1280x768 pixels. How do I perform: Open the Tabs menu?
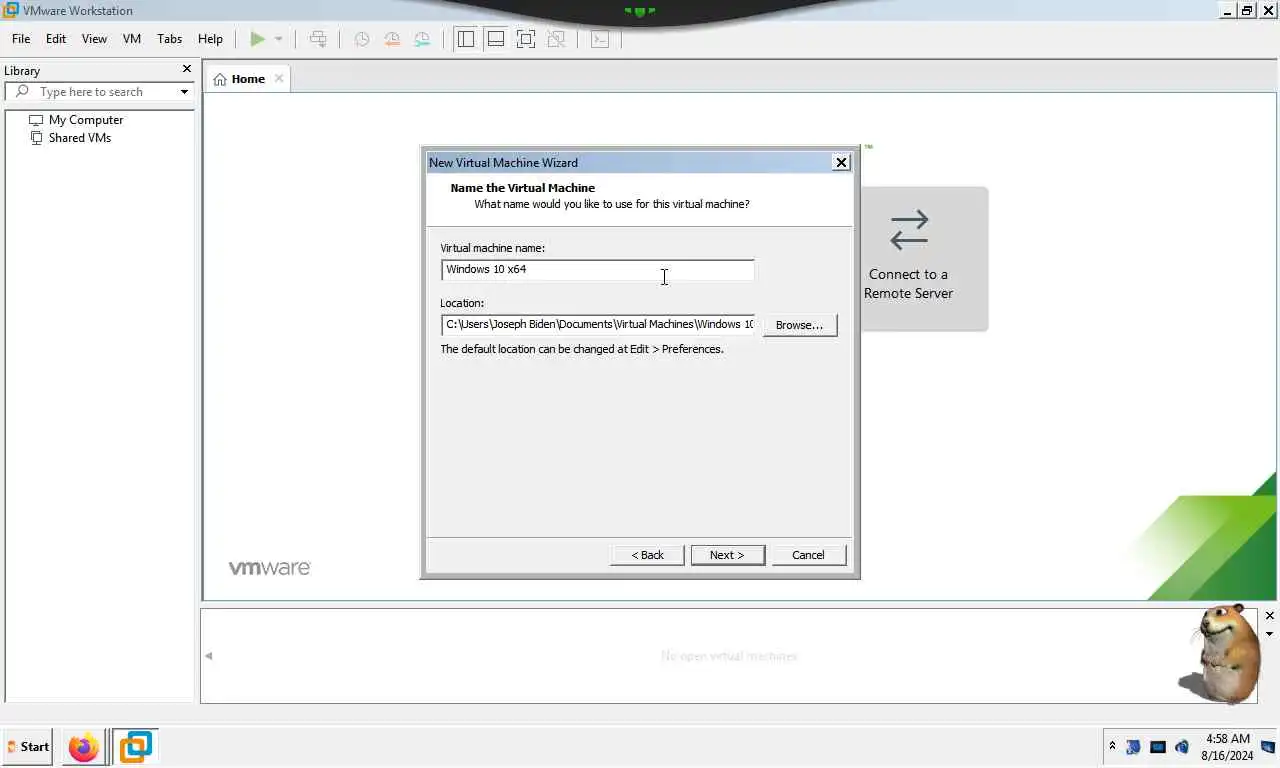[170, 39]
